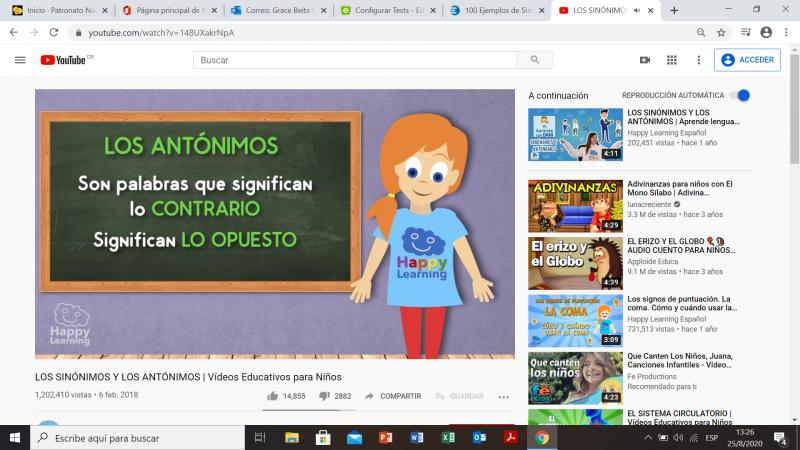This screenshot has height=450, width=800.
Task: Open Que canten los niños thumbnail
Action: point(575,378)
